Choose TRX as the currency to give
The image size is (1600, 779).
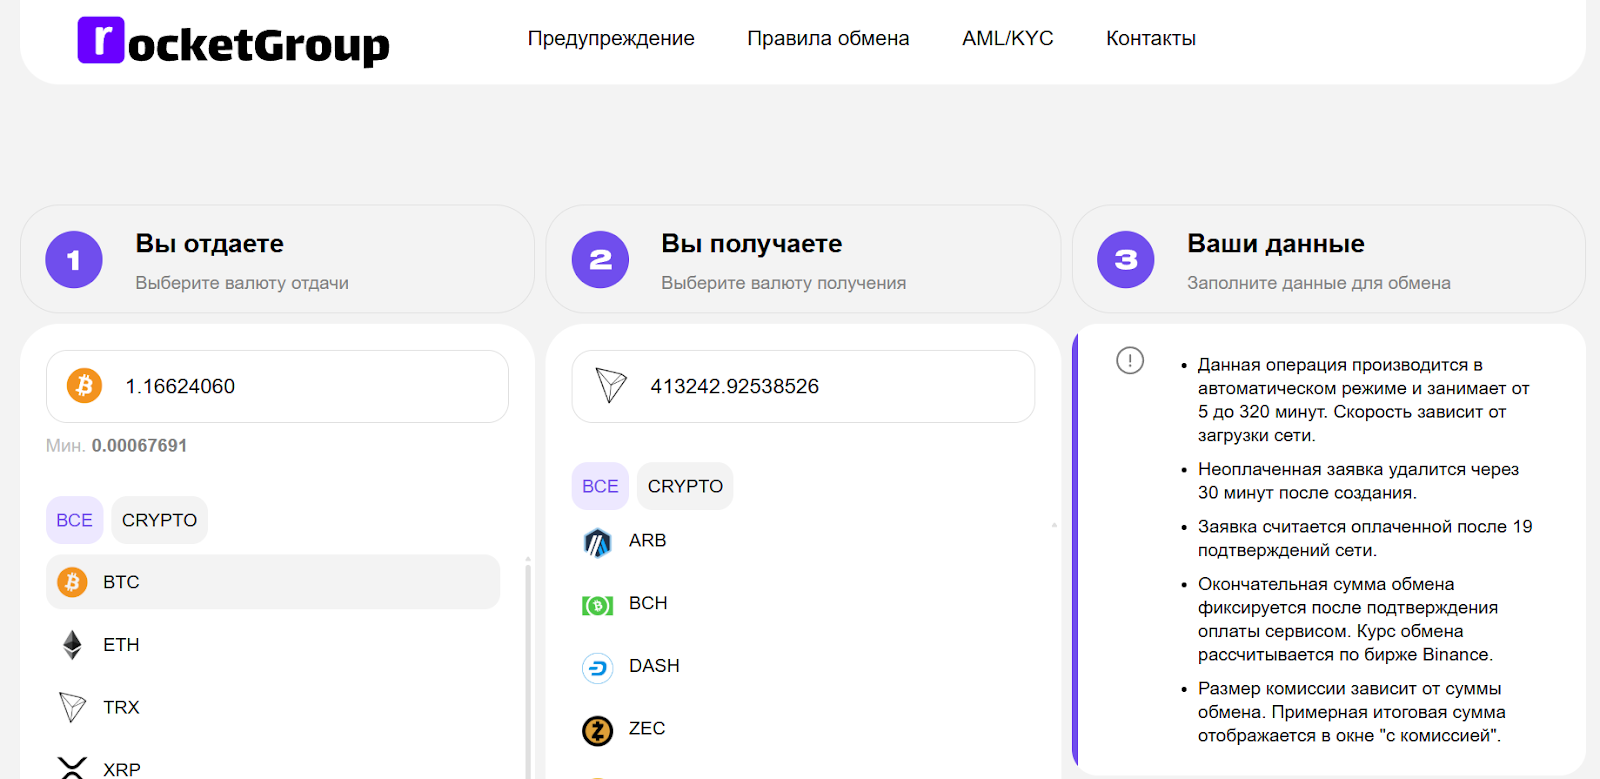click(273, 707)
